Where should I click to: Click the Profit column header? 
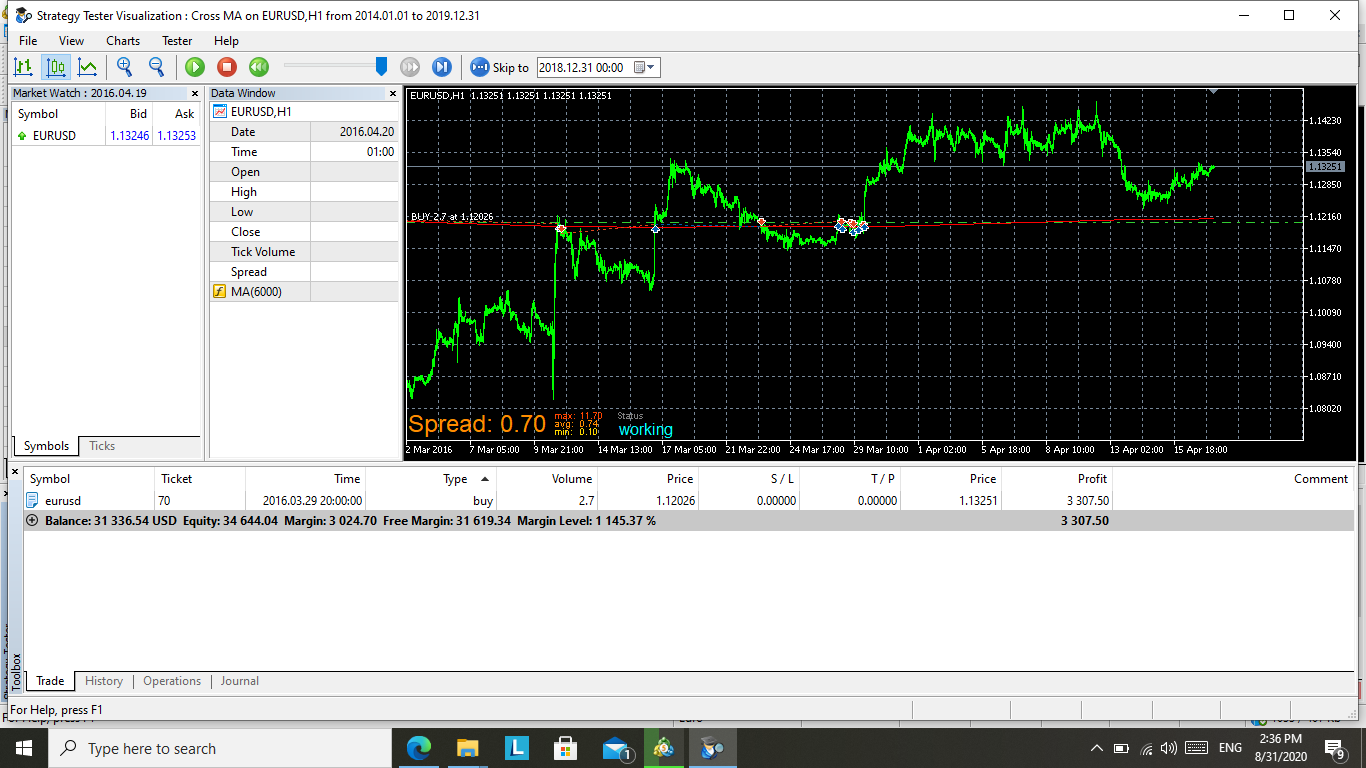click(1056, 479)
